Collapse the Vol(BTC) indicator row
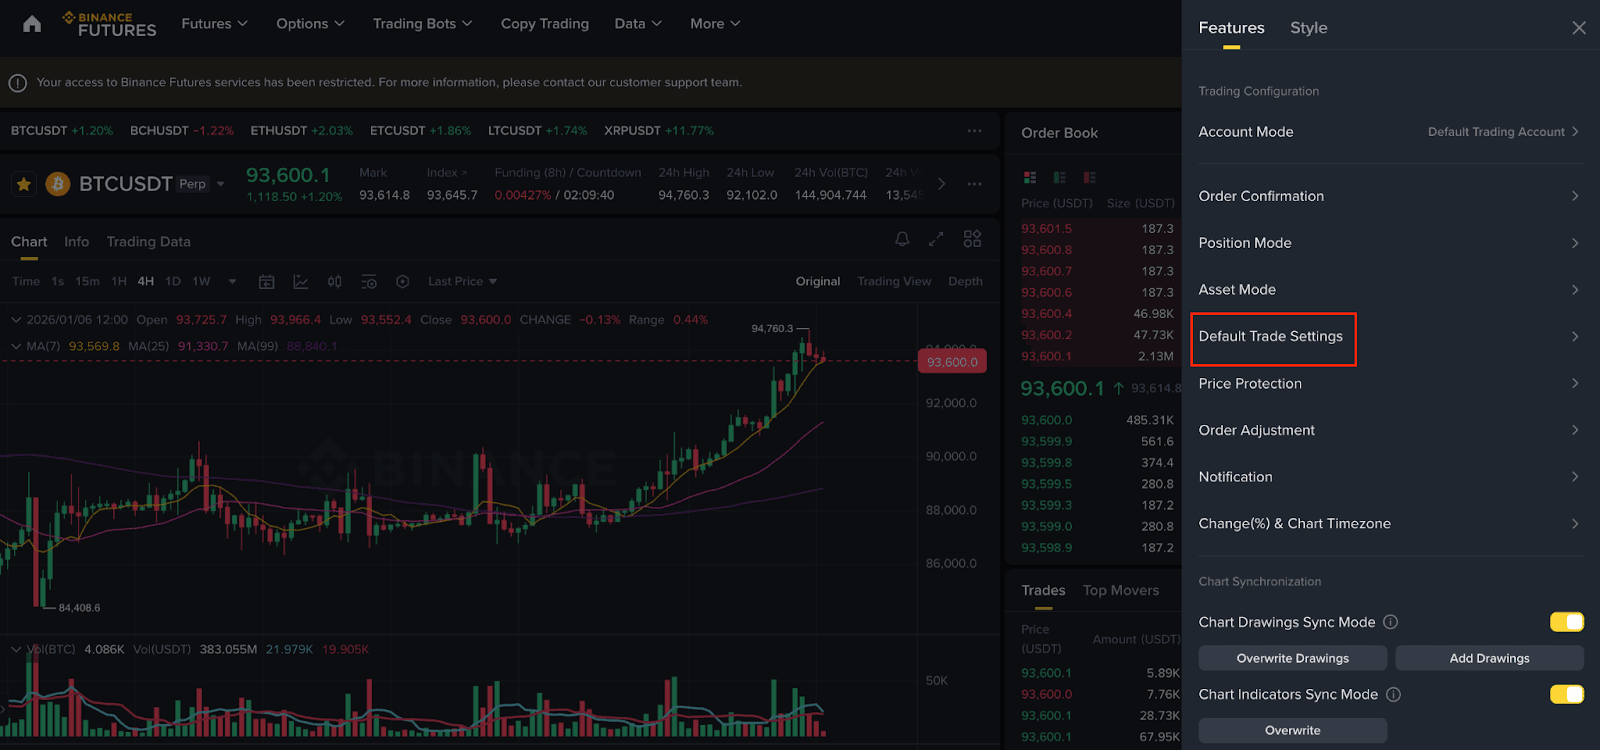The height and width of the screenshot is (750, 1600). click(x=16, y=649)
